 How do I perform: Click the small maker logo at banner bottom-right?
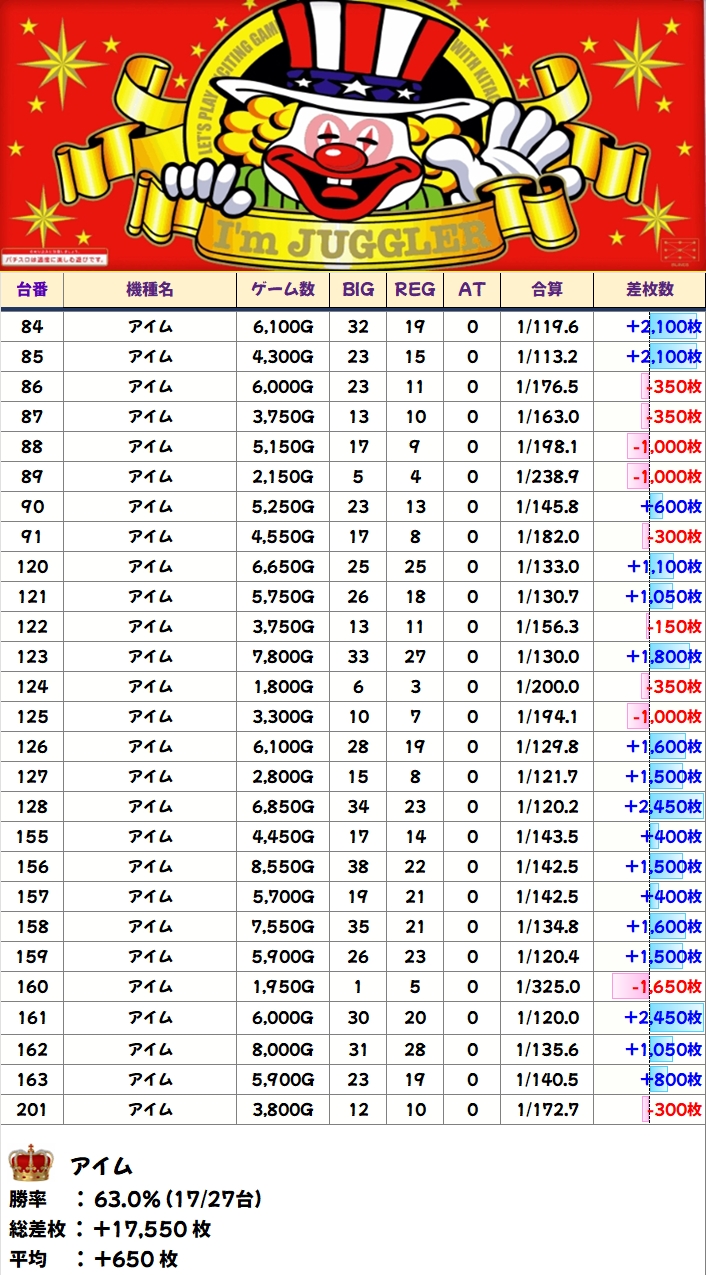[x=678, y=246]
